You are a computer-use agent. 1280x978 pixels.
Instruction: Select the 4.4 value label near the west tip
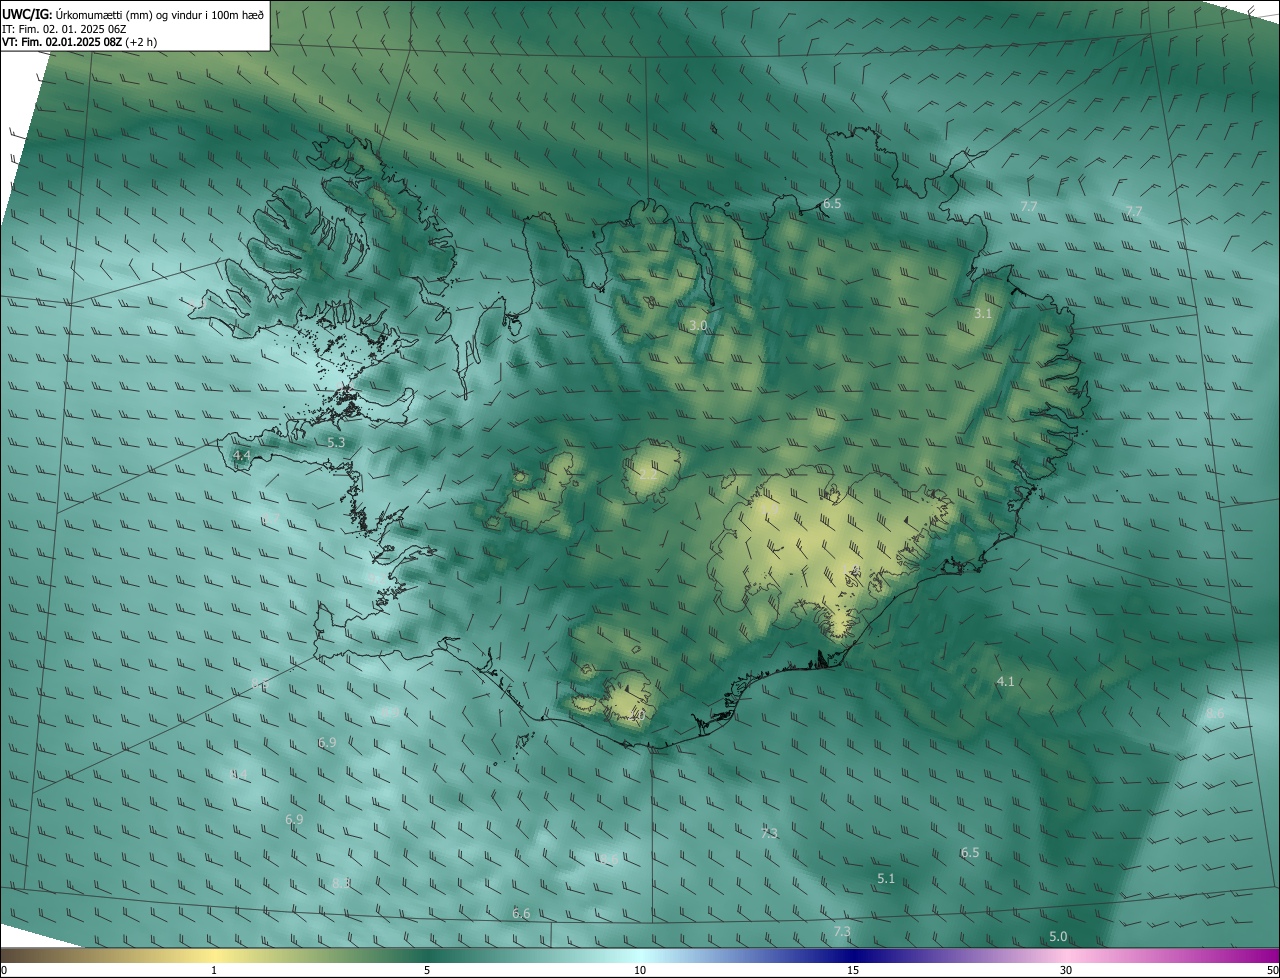coord(241,456)
